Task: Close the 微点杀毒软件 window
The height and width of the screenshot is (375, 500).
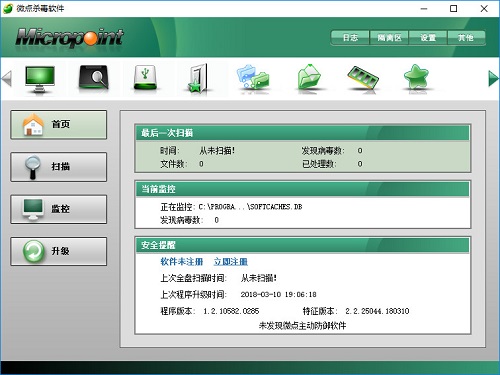Action: 484,9
